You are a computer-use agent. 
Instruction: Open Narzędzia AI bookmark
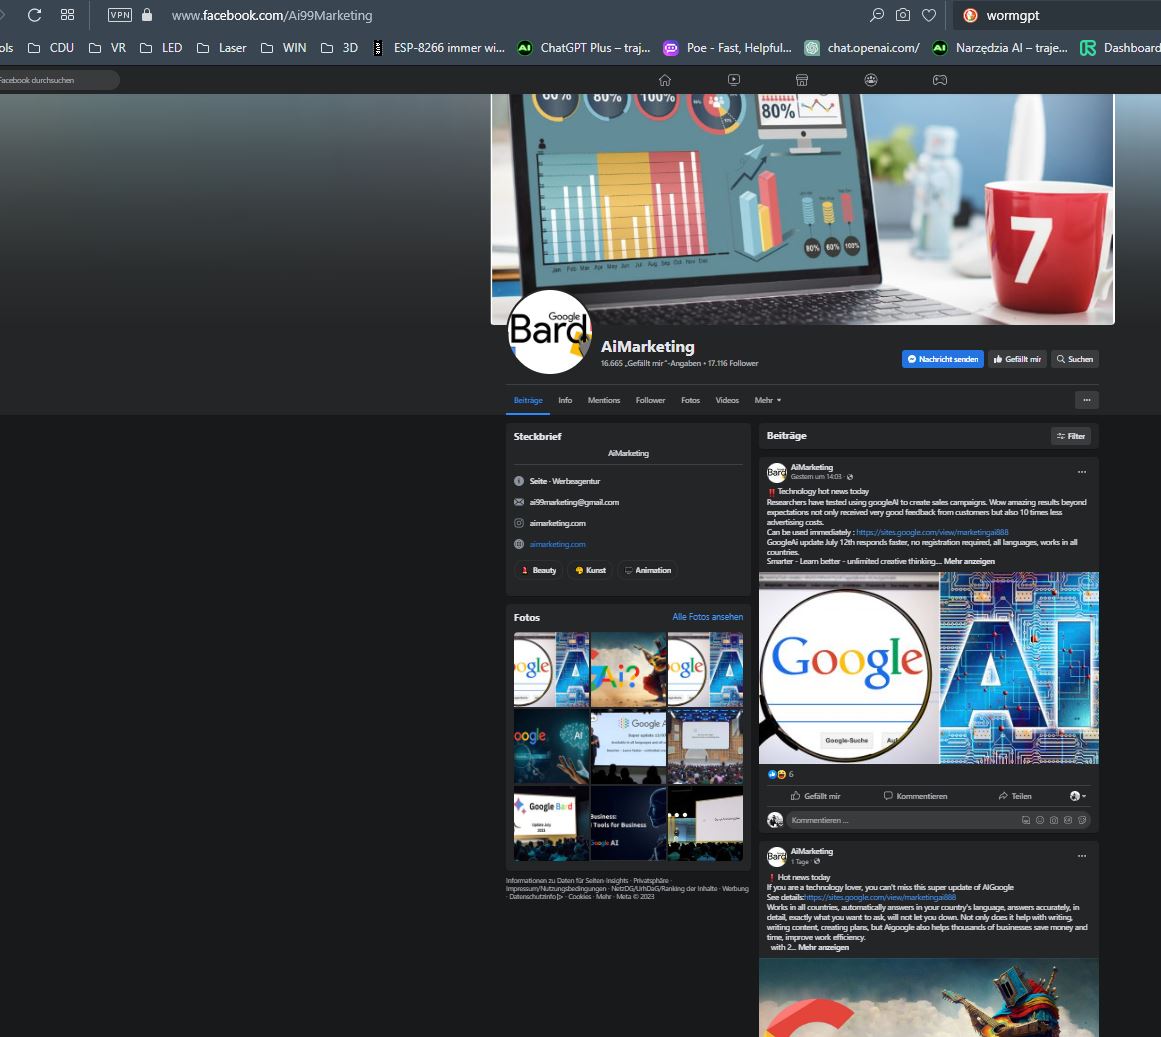[x=1000, y=48]
